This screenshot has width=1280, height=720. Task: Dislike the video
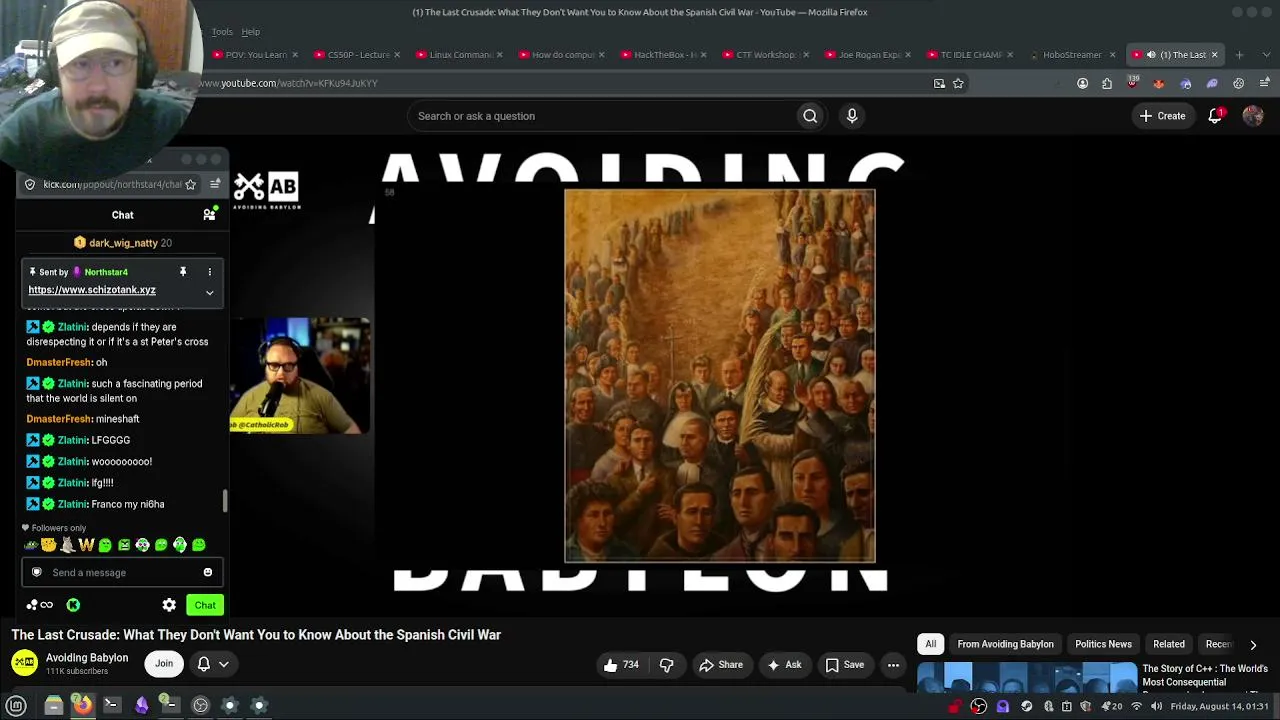pyautogui.click(x=667, y=665)
